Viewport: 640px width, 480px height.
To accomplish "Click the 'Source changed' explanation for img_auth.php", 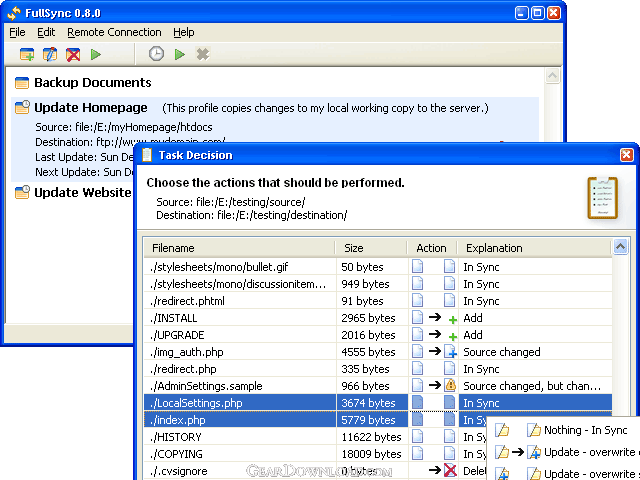I will coord(502,352).
